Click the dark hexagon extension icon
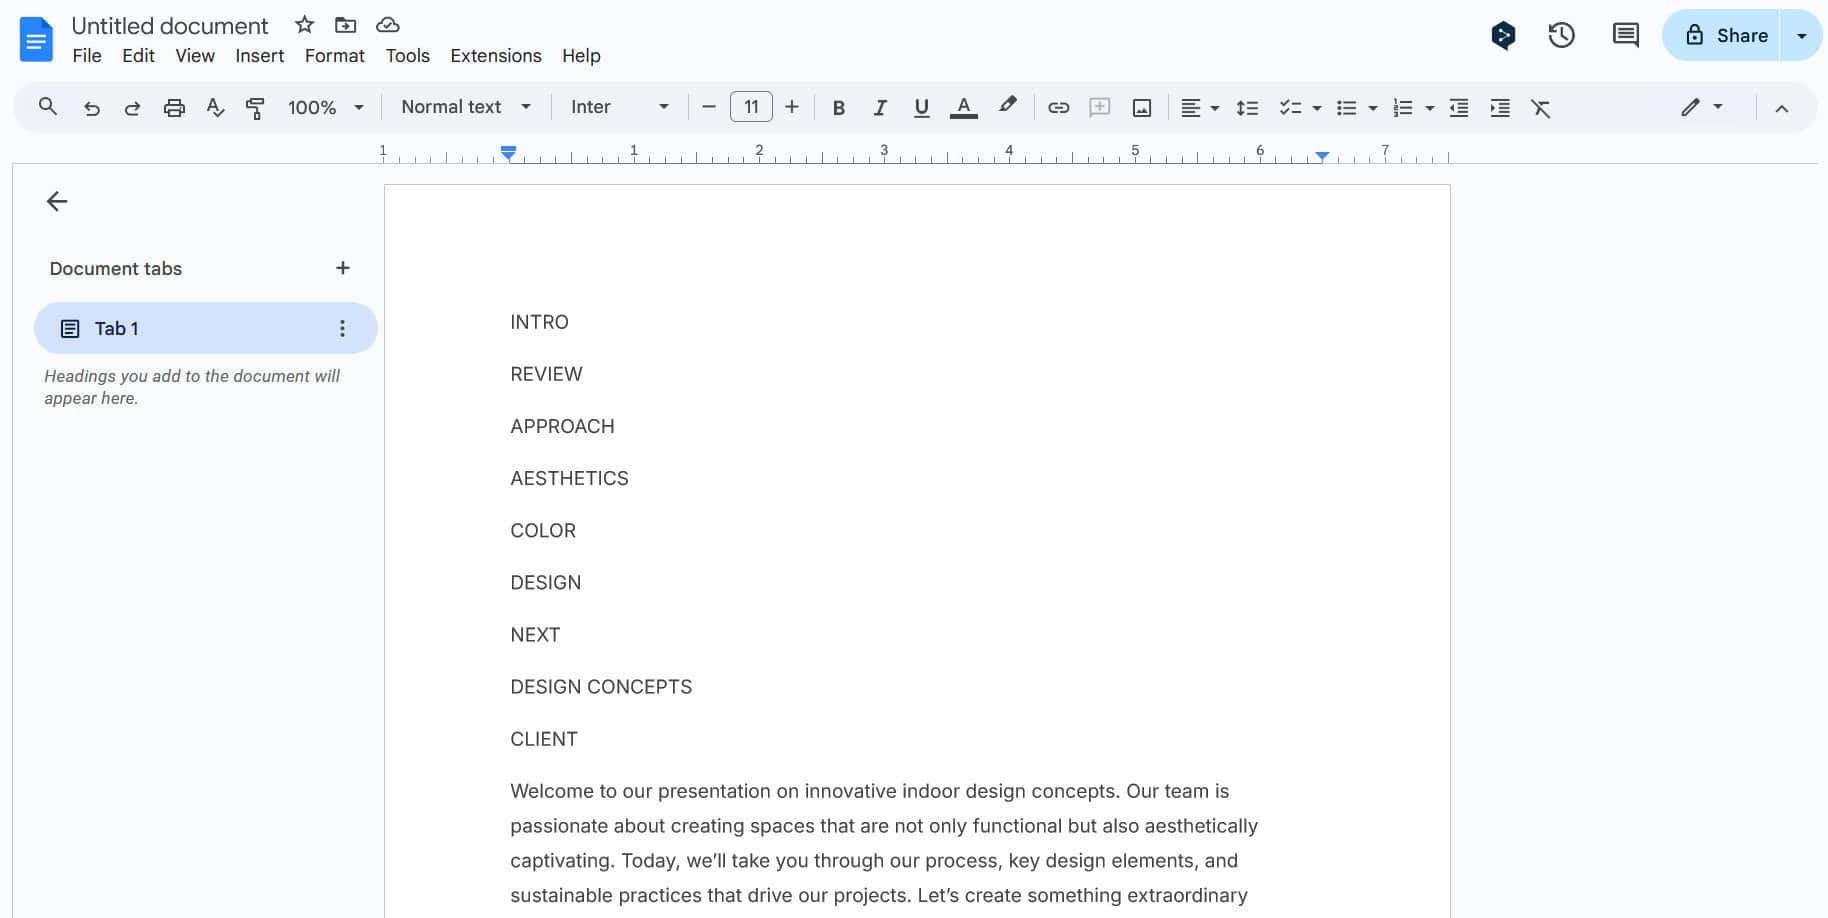Viewport: 1828px width, 918px height. [x=1503, y=35]
